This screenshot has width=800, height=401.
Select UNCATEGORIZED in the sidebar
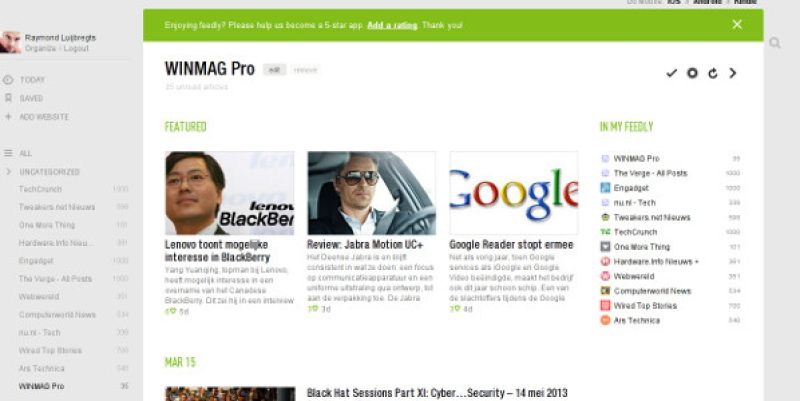[49, 172]
